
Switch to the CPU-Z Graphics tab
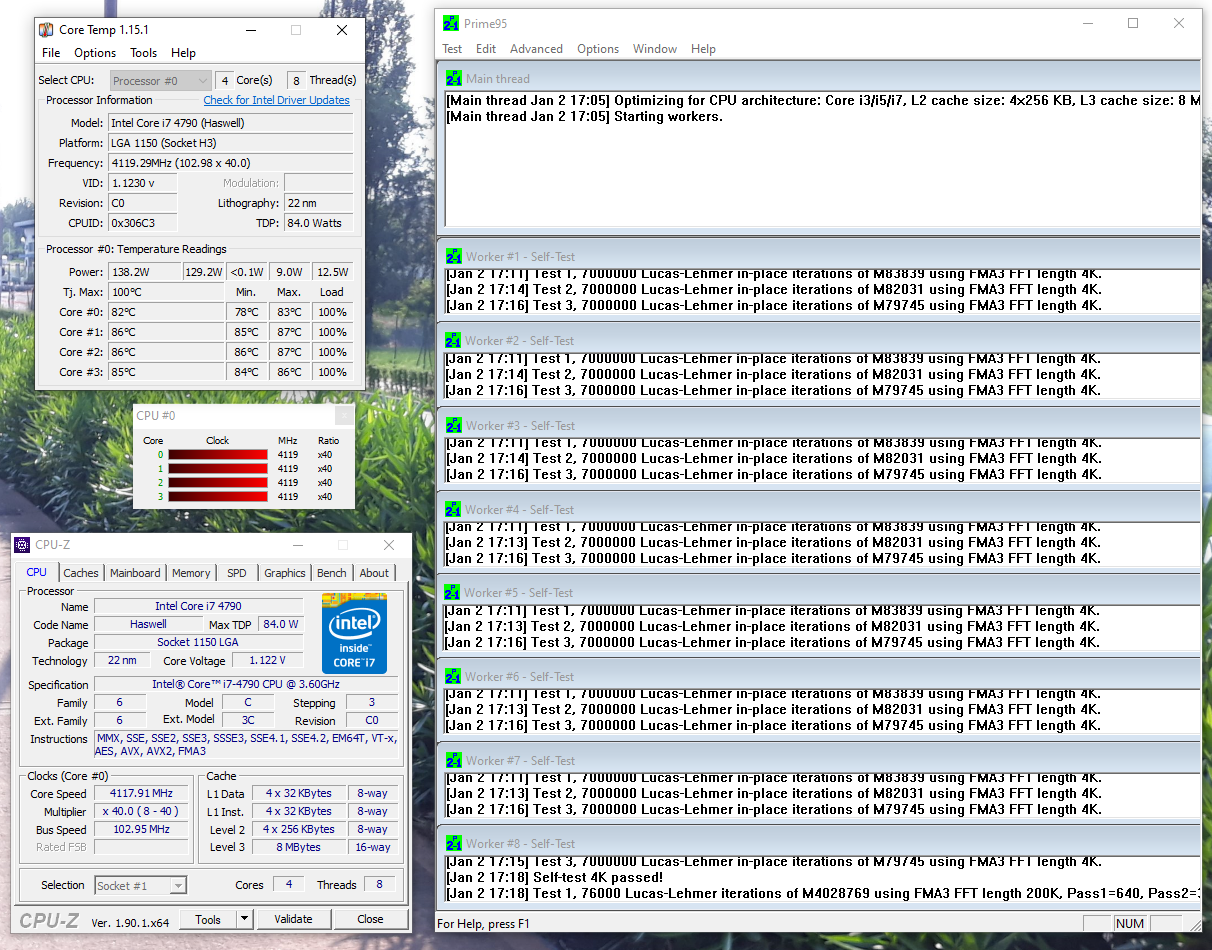pyautogui.click(x=285, y=573)
